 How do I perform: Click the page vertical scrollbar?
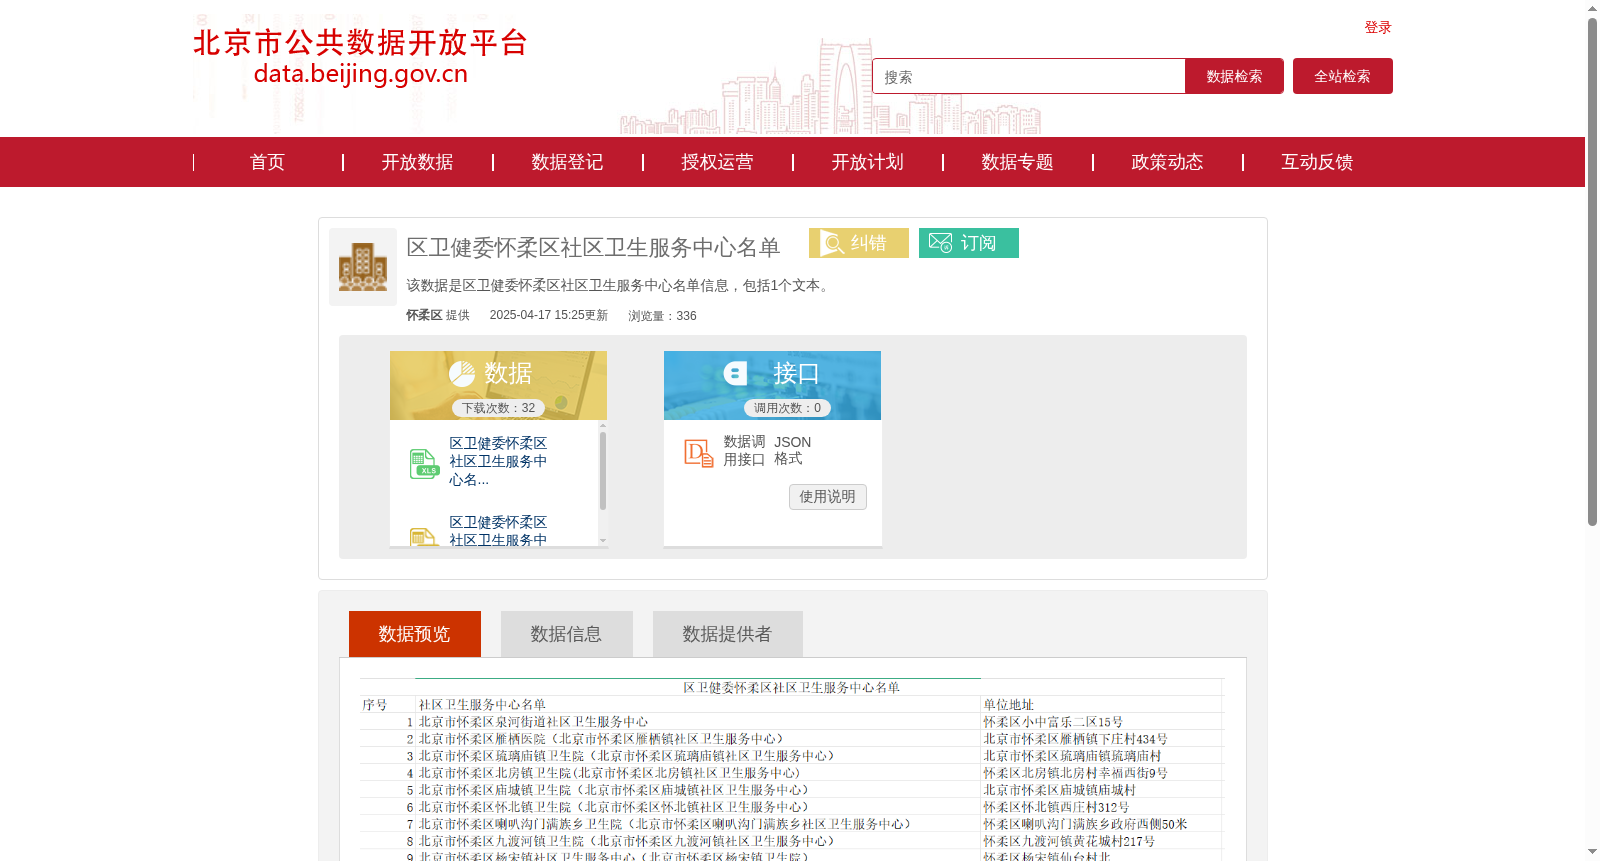1592,272
